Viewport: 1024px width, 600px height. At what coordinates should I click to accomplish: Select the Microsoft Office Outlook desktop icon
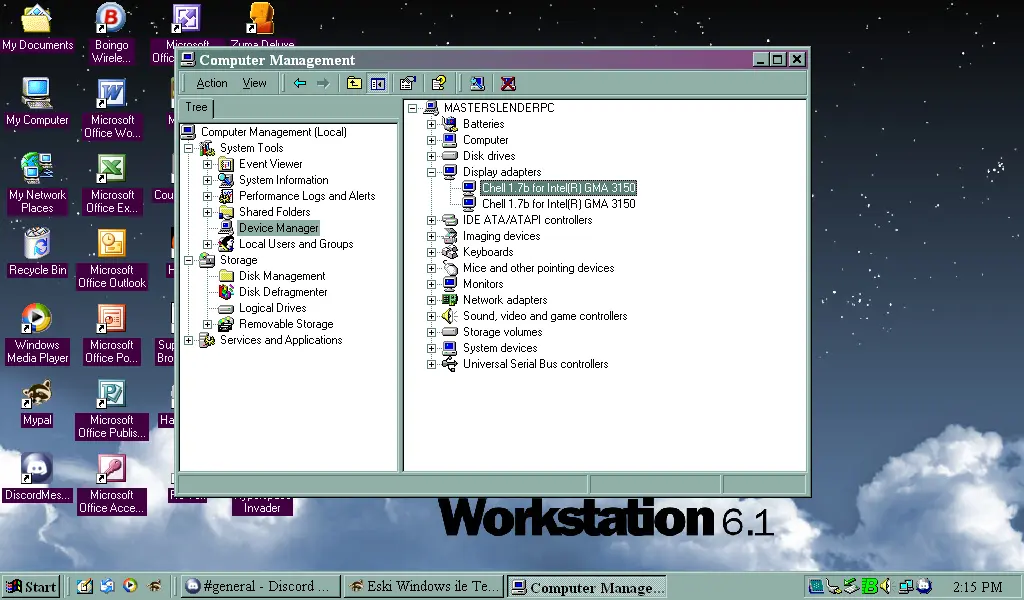112,259
